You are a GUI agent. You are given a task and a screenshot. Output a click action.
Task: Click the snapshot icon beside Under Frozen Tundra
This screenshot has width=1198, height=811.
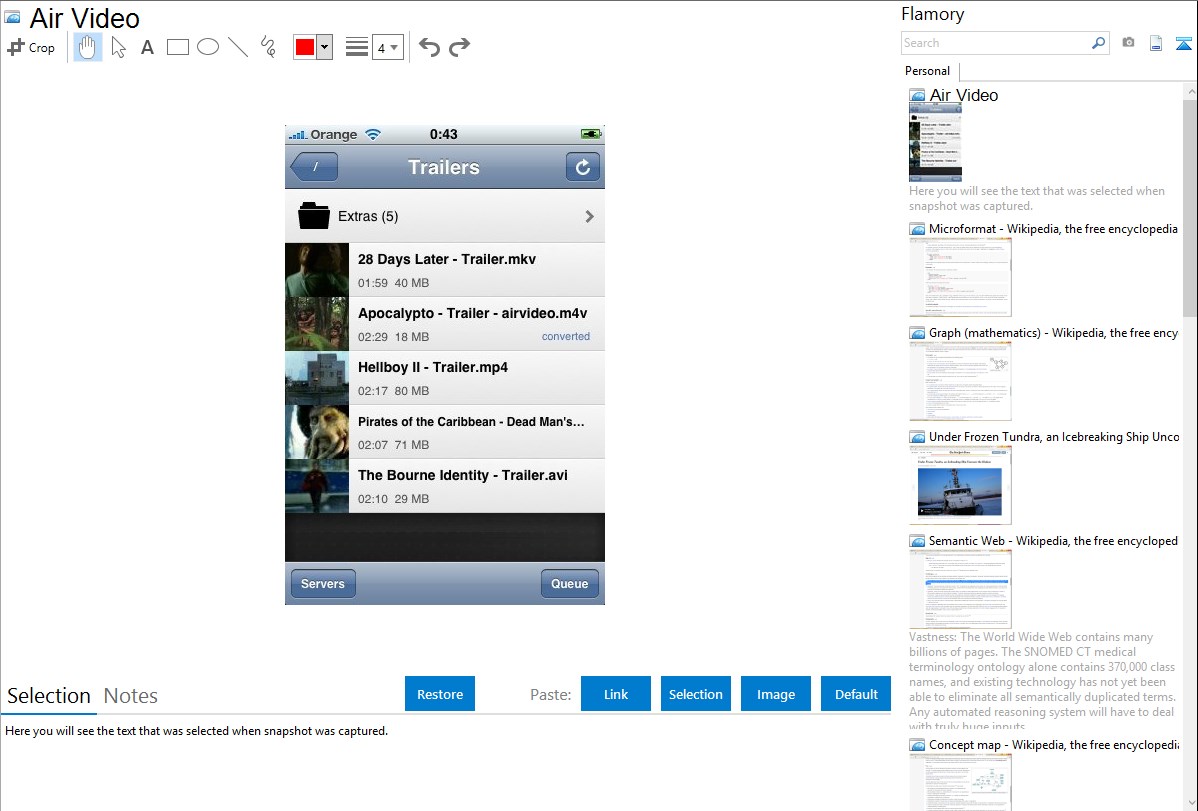(x=917, y=437)
